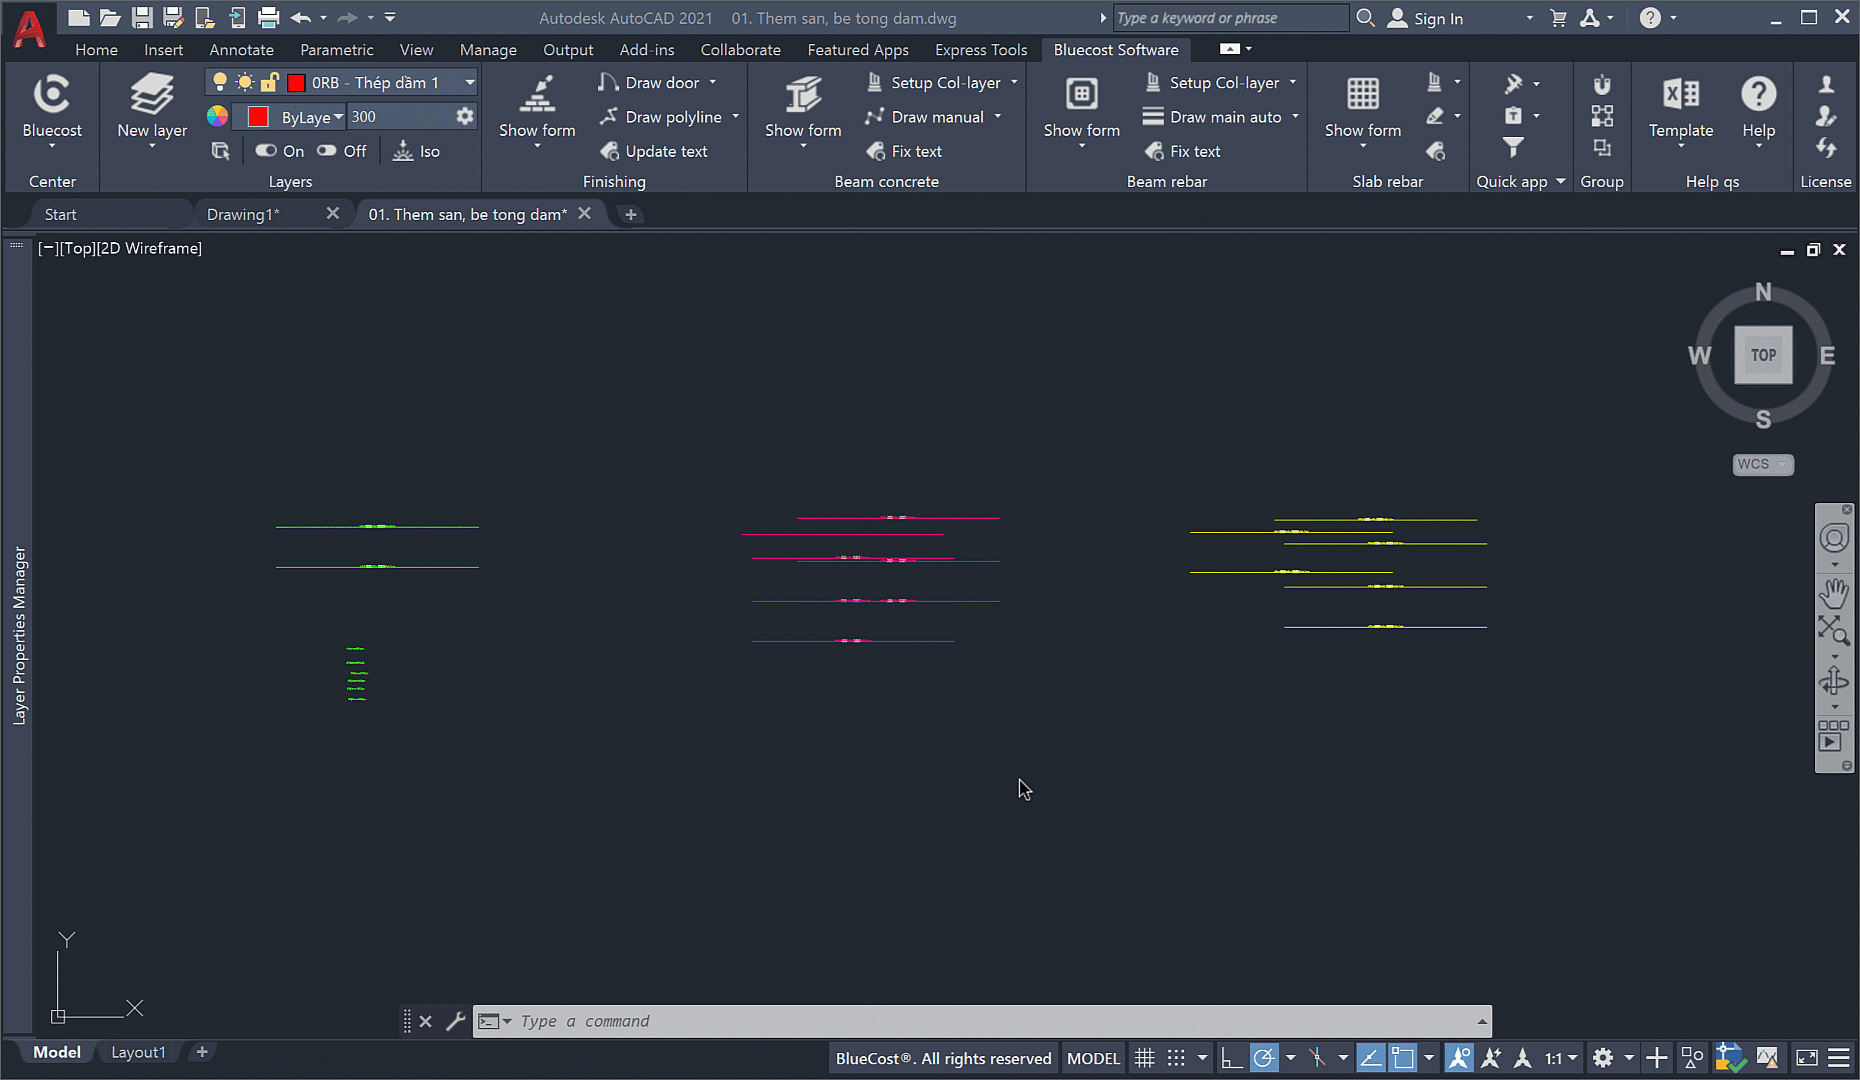Click the New layer icon
1860x1080 pixels.
[x=152, y=96]
